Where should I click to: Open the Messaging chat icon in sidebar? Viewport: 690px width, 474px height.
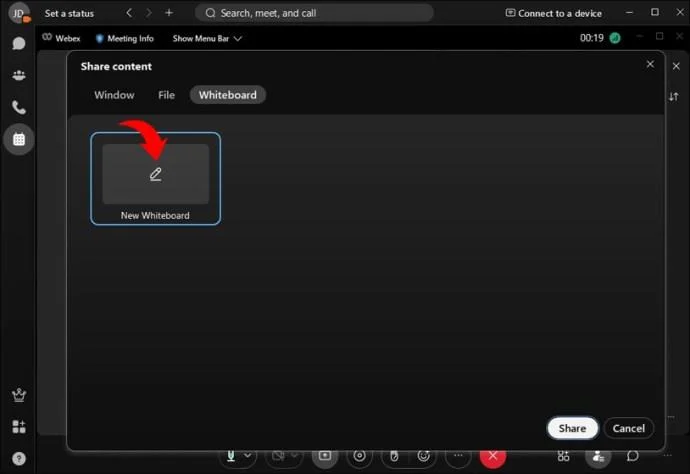coord(18,43)
